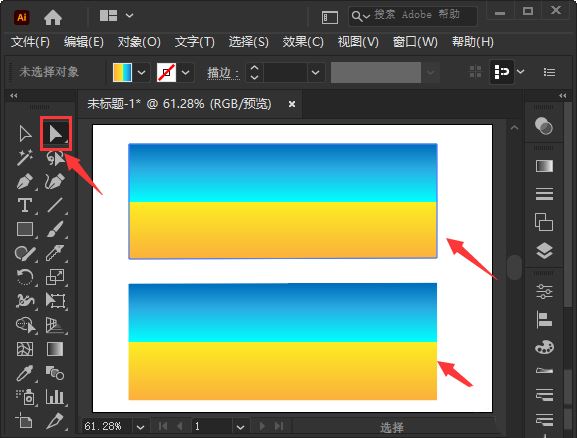This screenshot has width=577, height=438.
Task: Open the zoom level dropdown
Action: click(140, 427)
